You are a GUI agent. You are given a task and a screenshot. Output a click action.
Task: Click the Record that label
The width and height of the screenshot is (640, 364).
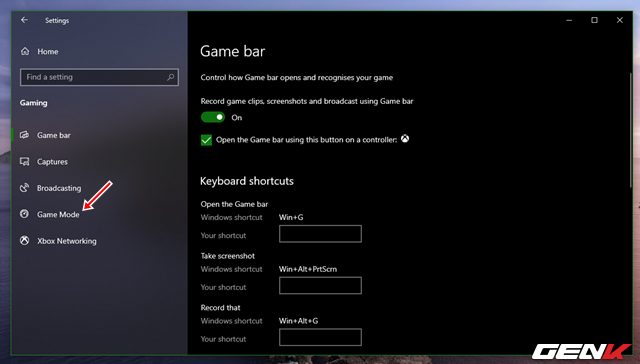(x=220, y=308)
